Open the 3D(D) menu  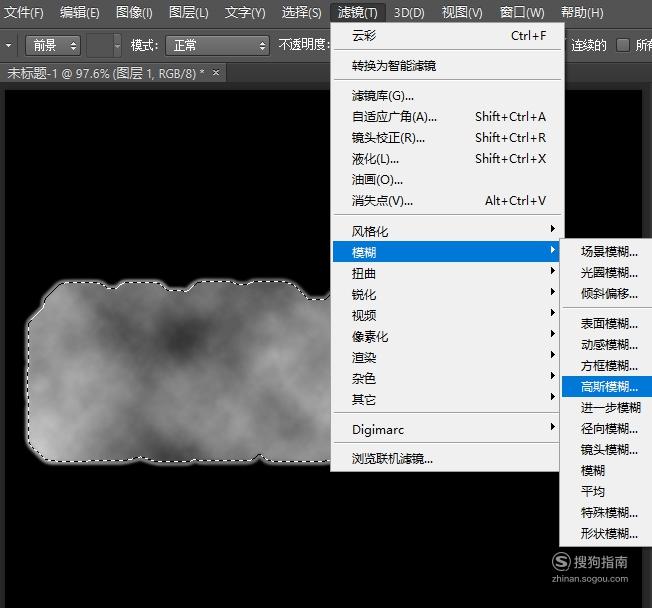pyautogui.click(x=409, y=12)
